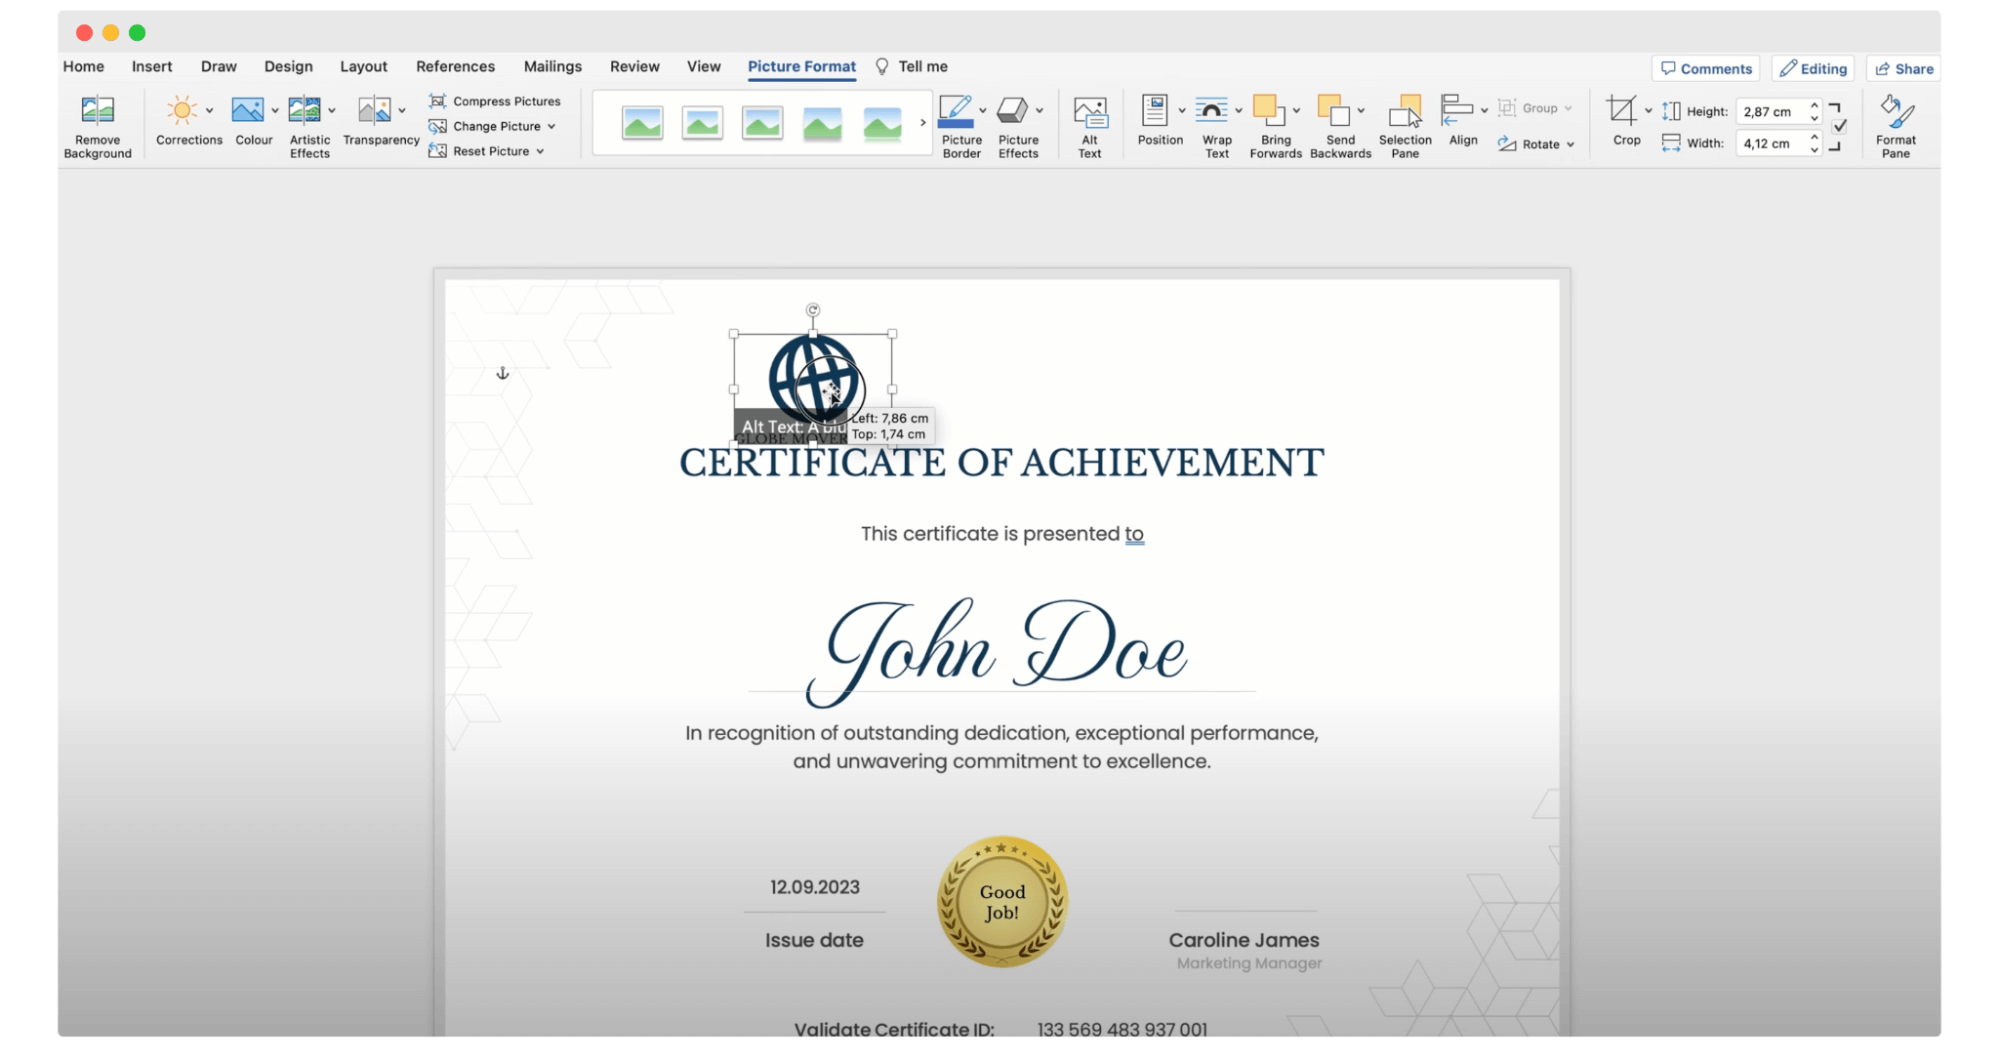Expand the Bring Forwards dropdown arrow
The image size is (1999, 1048).
pyautogui.click(x=1296, y=111)
